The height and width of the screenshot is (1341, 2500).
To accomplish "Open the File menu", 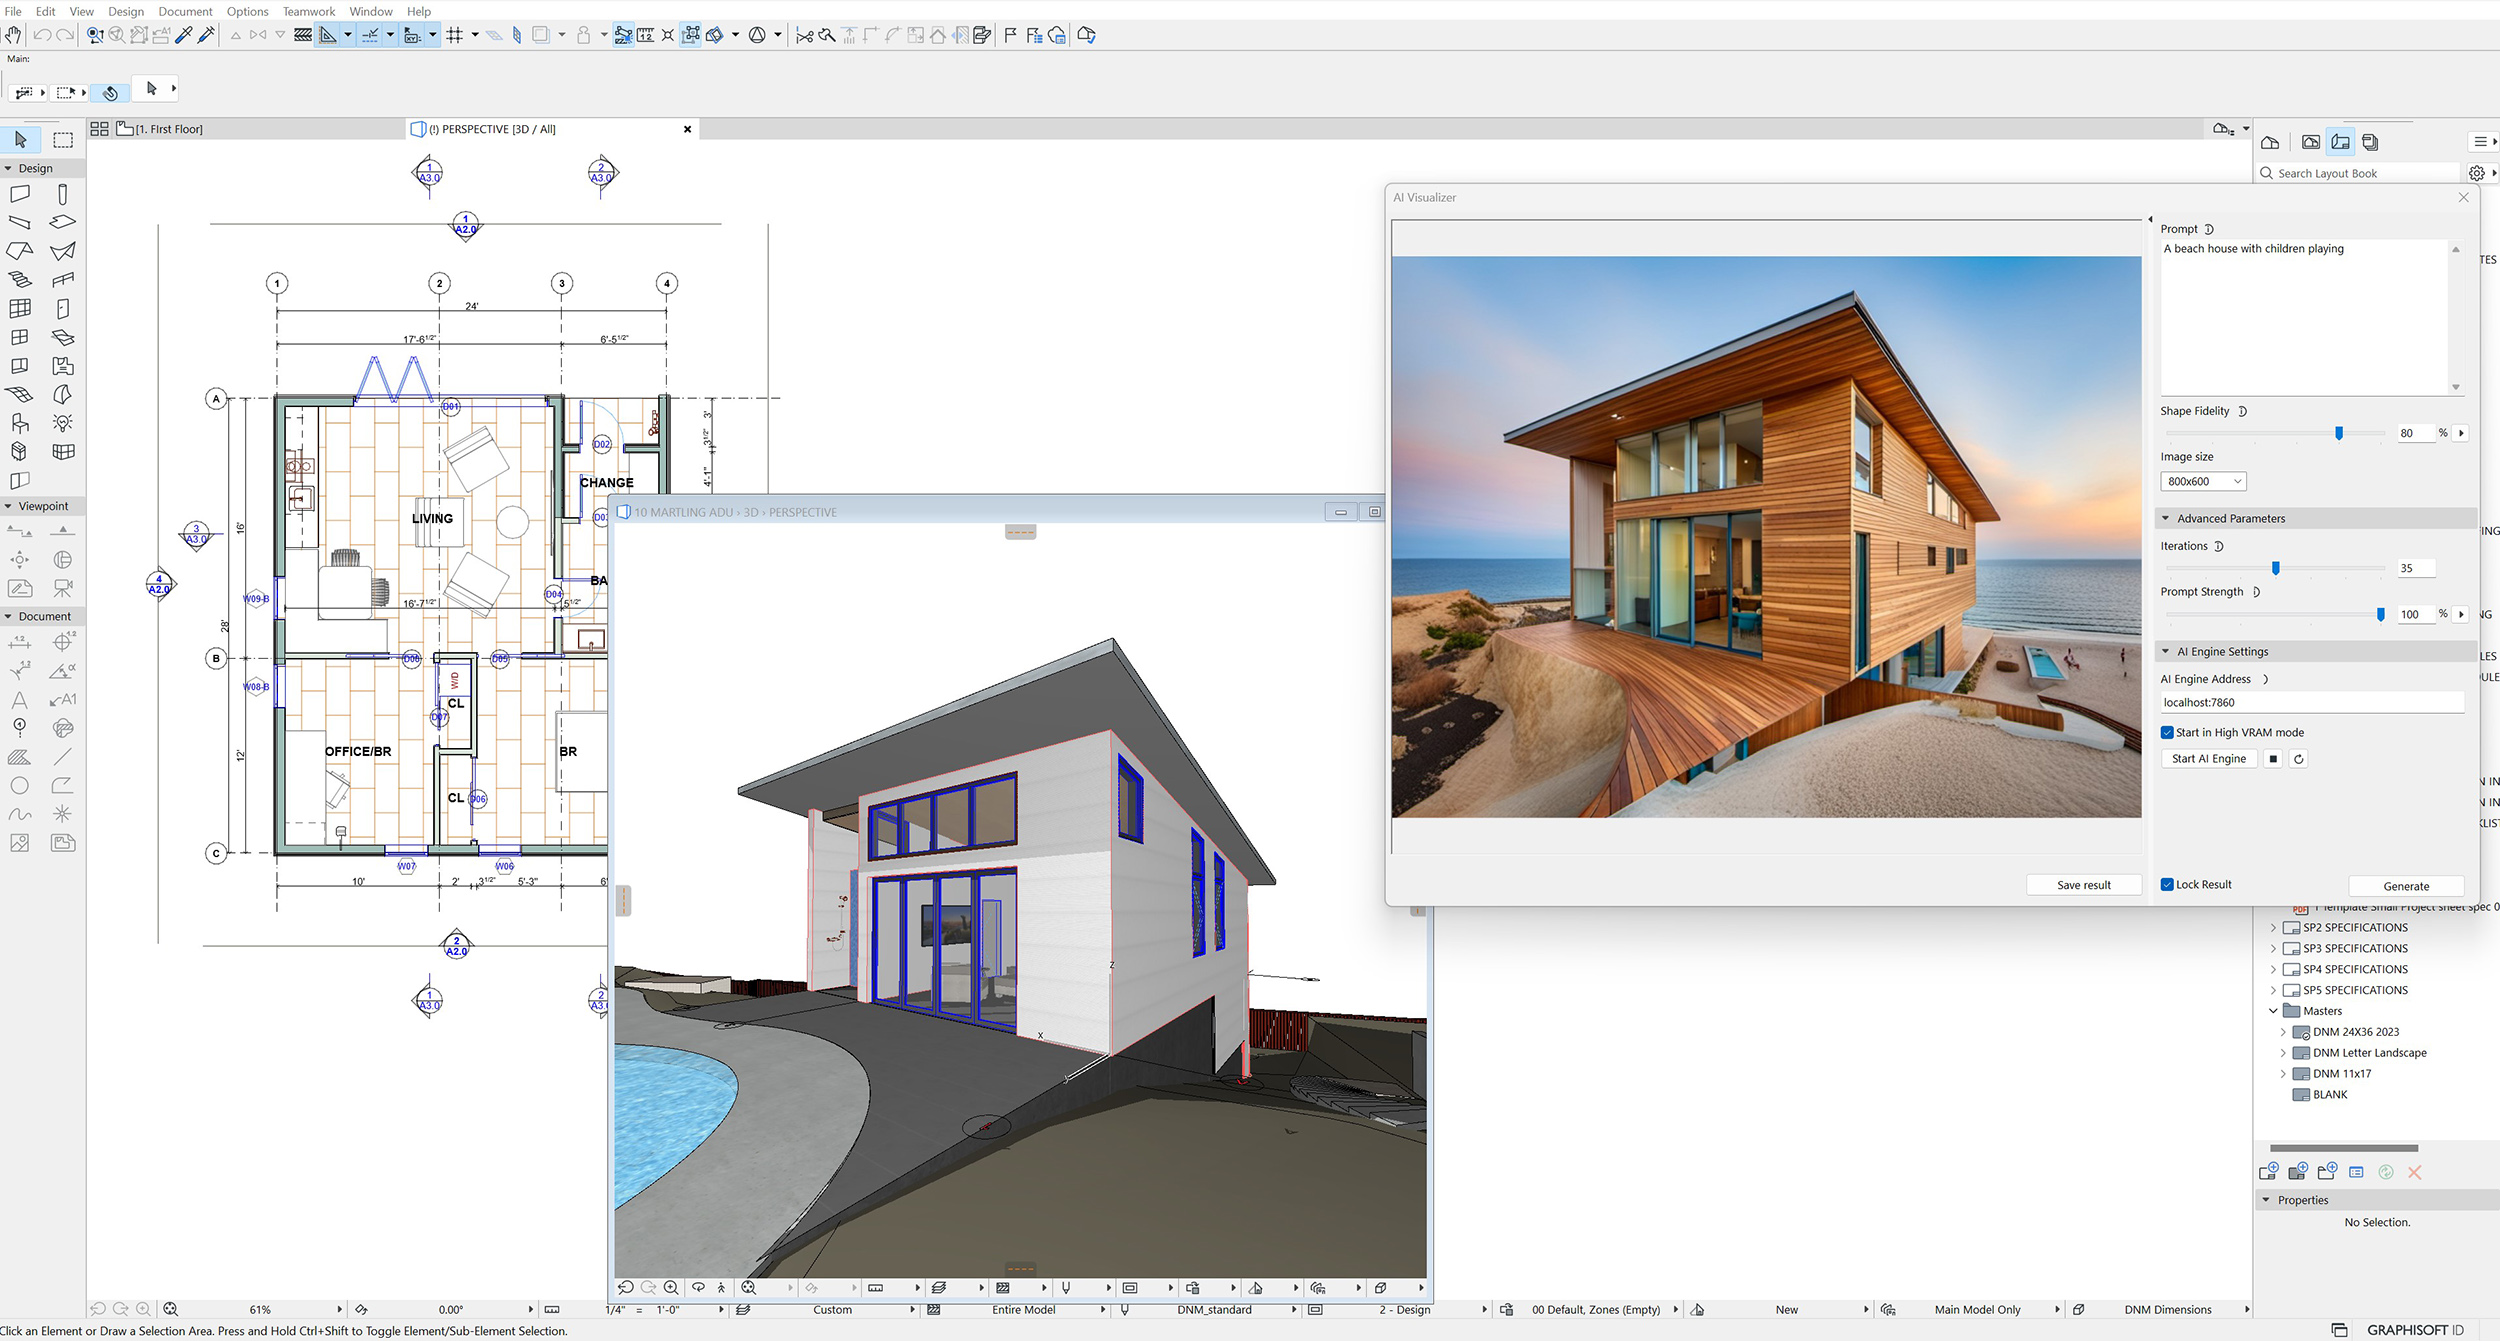I will pyautogui.click(x=13, y=11).
